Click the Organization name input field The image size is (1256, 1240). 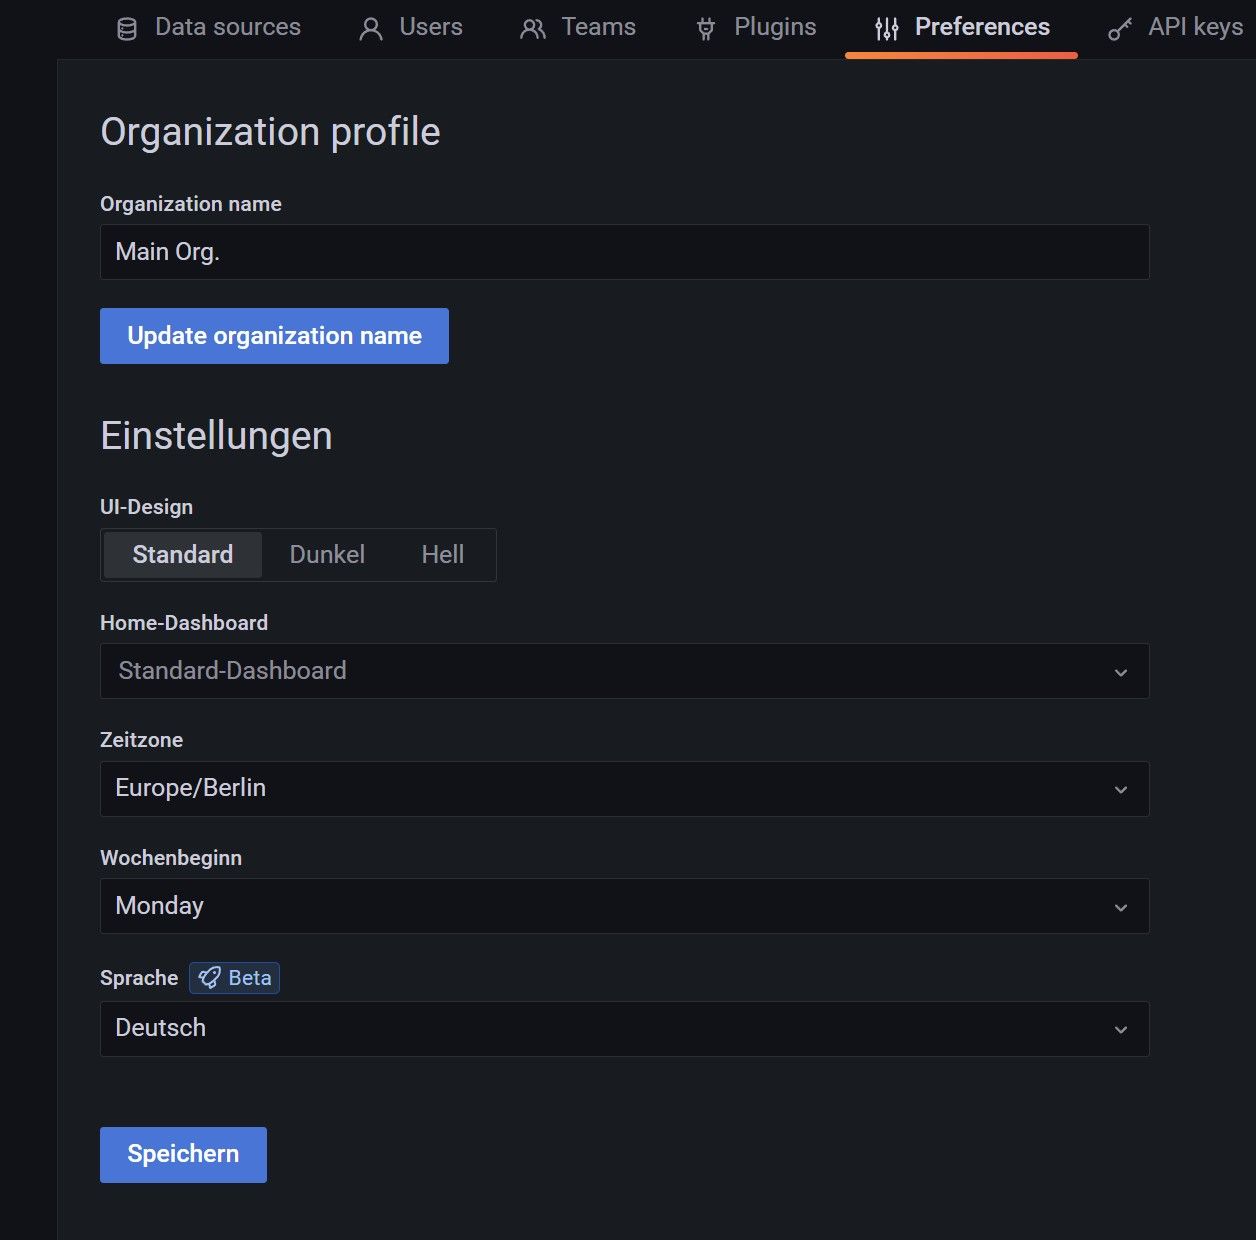[x=624, y=252]
